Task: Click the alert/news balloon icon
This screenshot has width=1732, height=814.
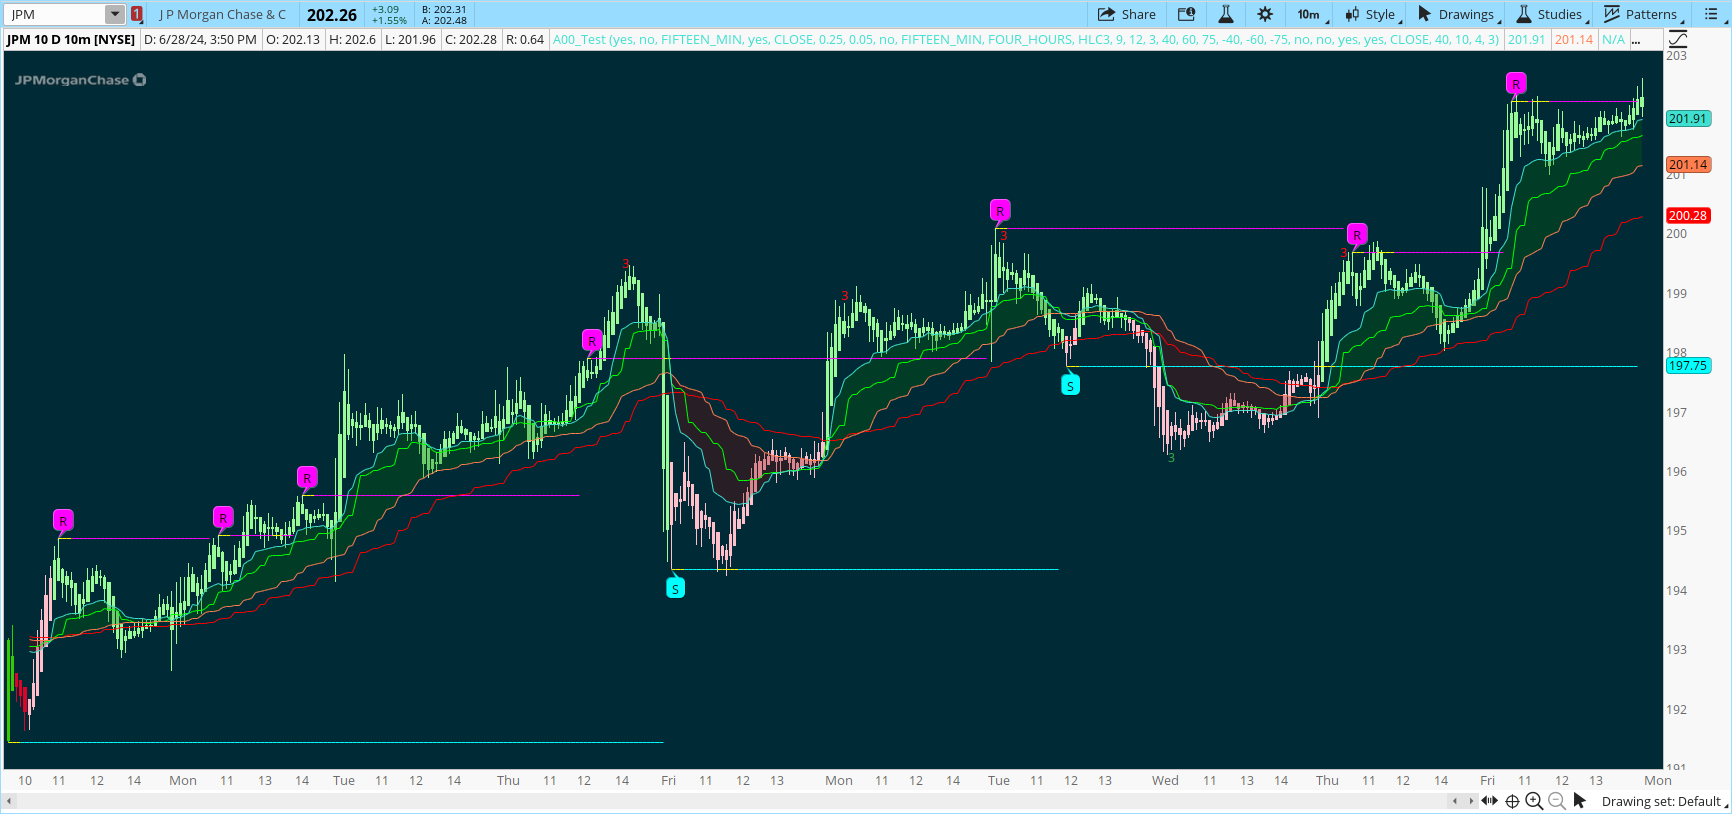Action: click(x=1186, y=14)
